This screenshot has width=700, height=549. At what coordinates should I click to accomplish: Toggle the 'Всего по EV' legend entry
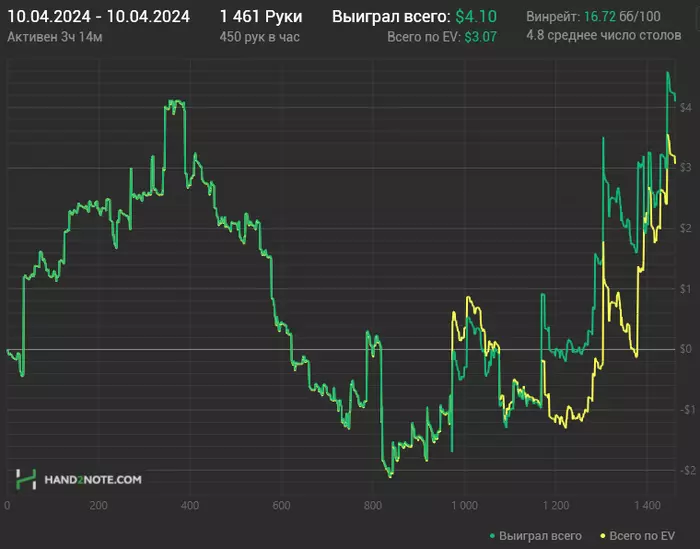click(638, 536)
